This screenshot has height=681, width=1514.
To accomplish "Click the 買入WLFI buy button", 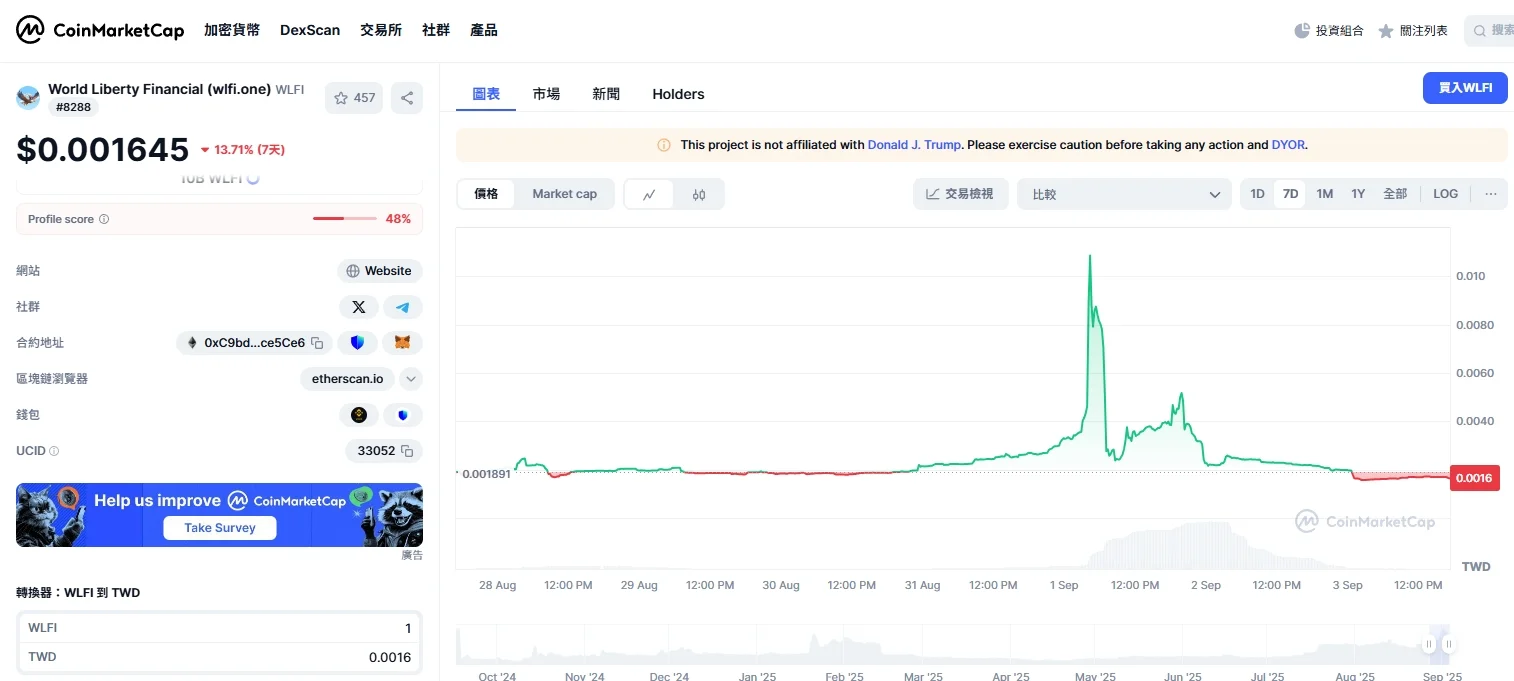I will click(x=1464, y=88).
